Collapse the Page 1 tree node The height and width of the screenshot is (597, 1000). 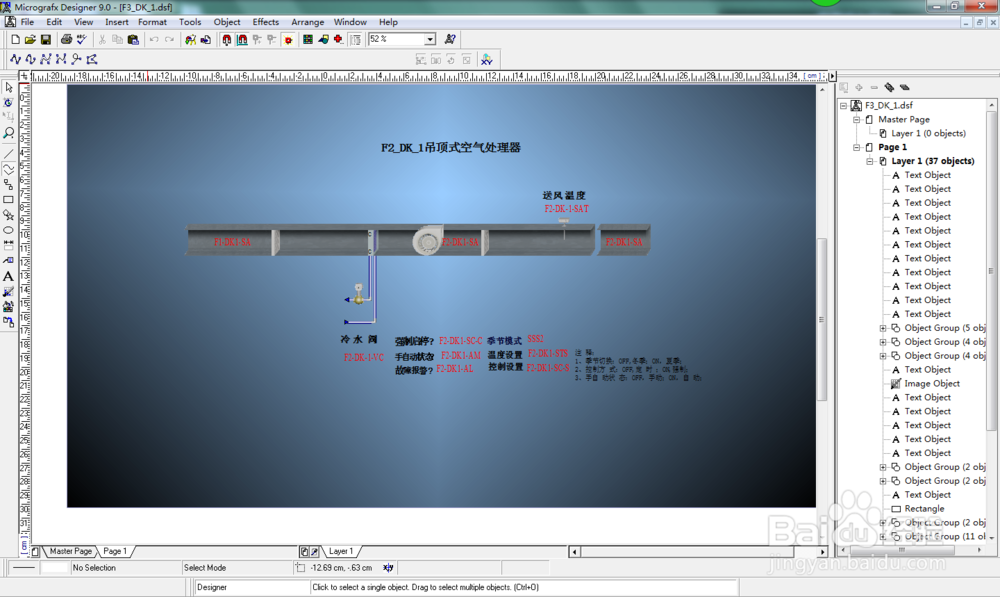point(857,147)
